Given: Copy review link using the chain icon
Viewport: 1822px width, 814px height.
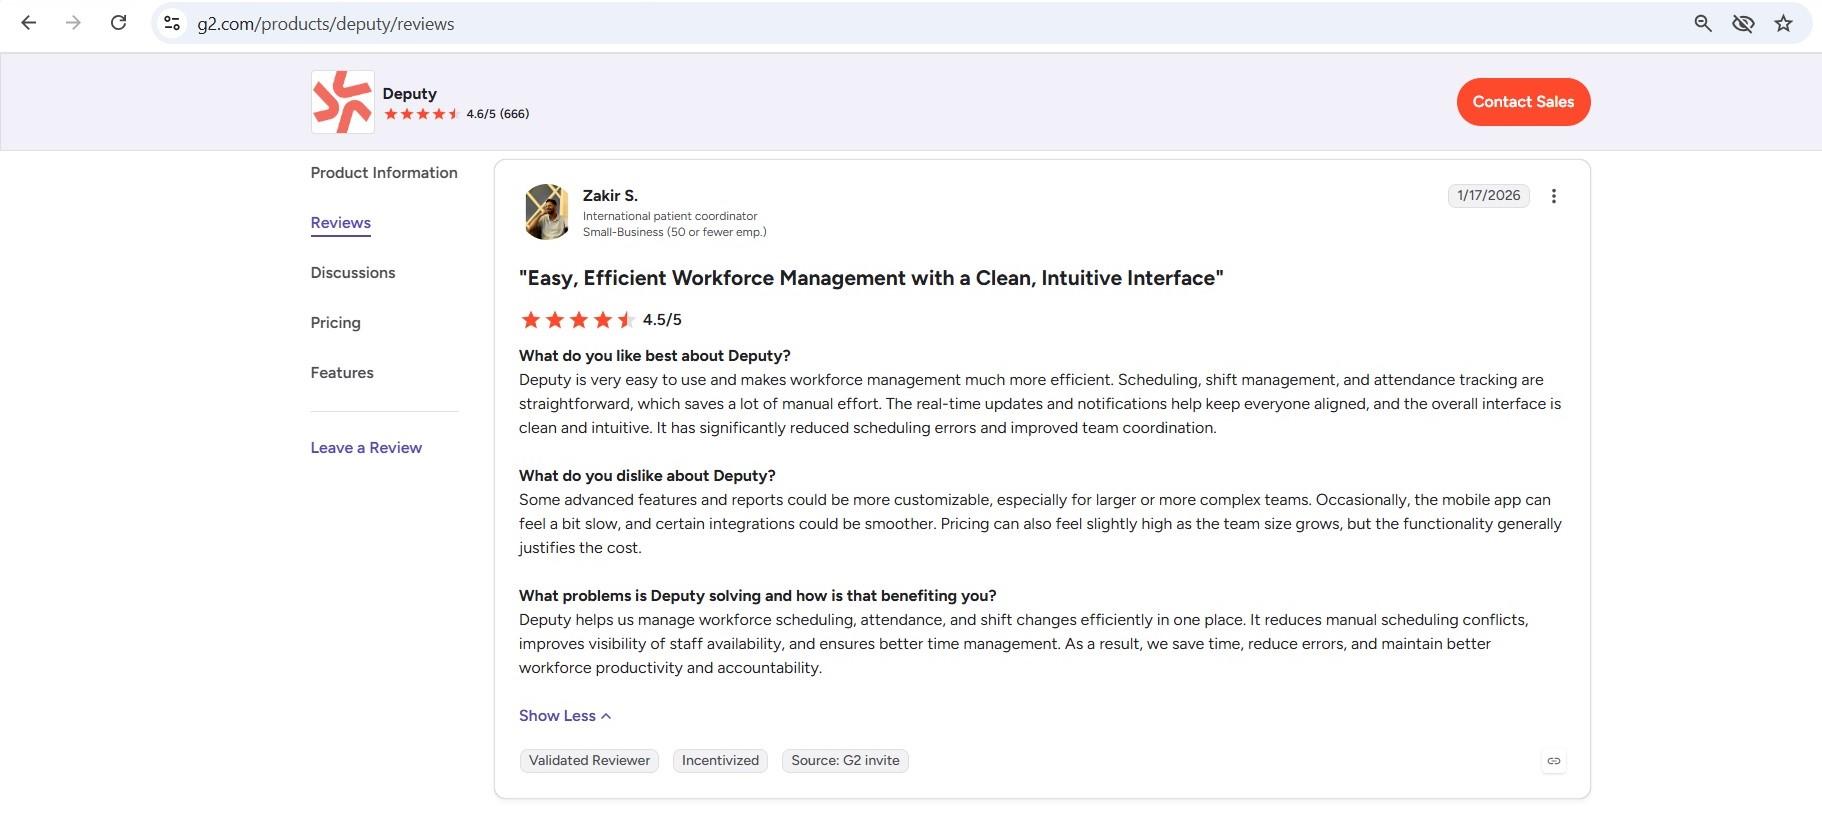Looking at the screenshot, I should (x=1553, y=761).
